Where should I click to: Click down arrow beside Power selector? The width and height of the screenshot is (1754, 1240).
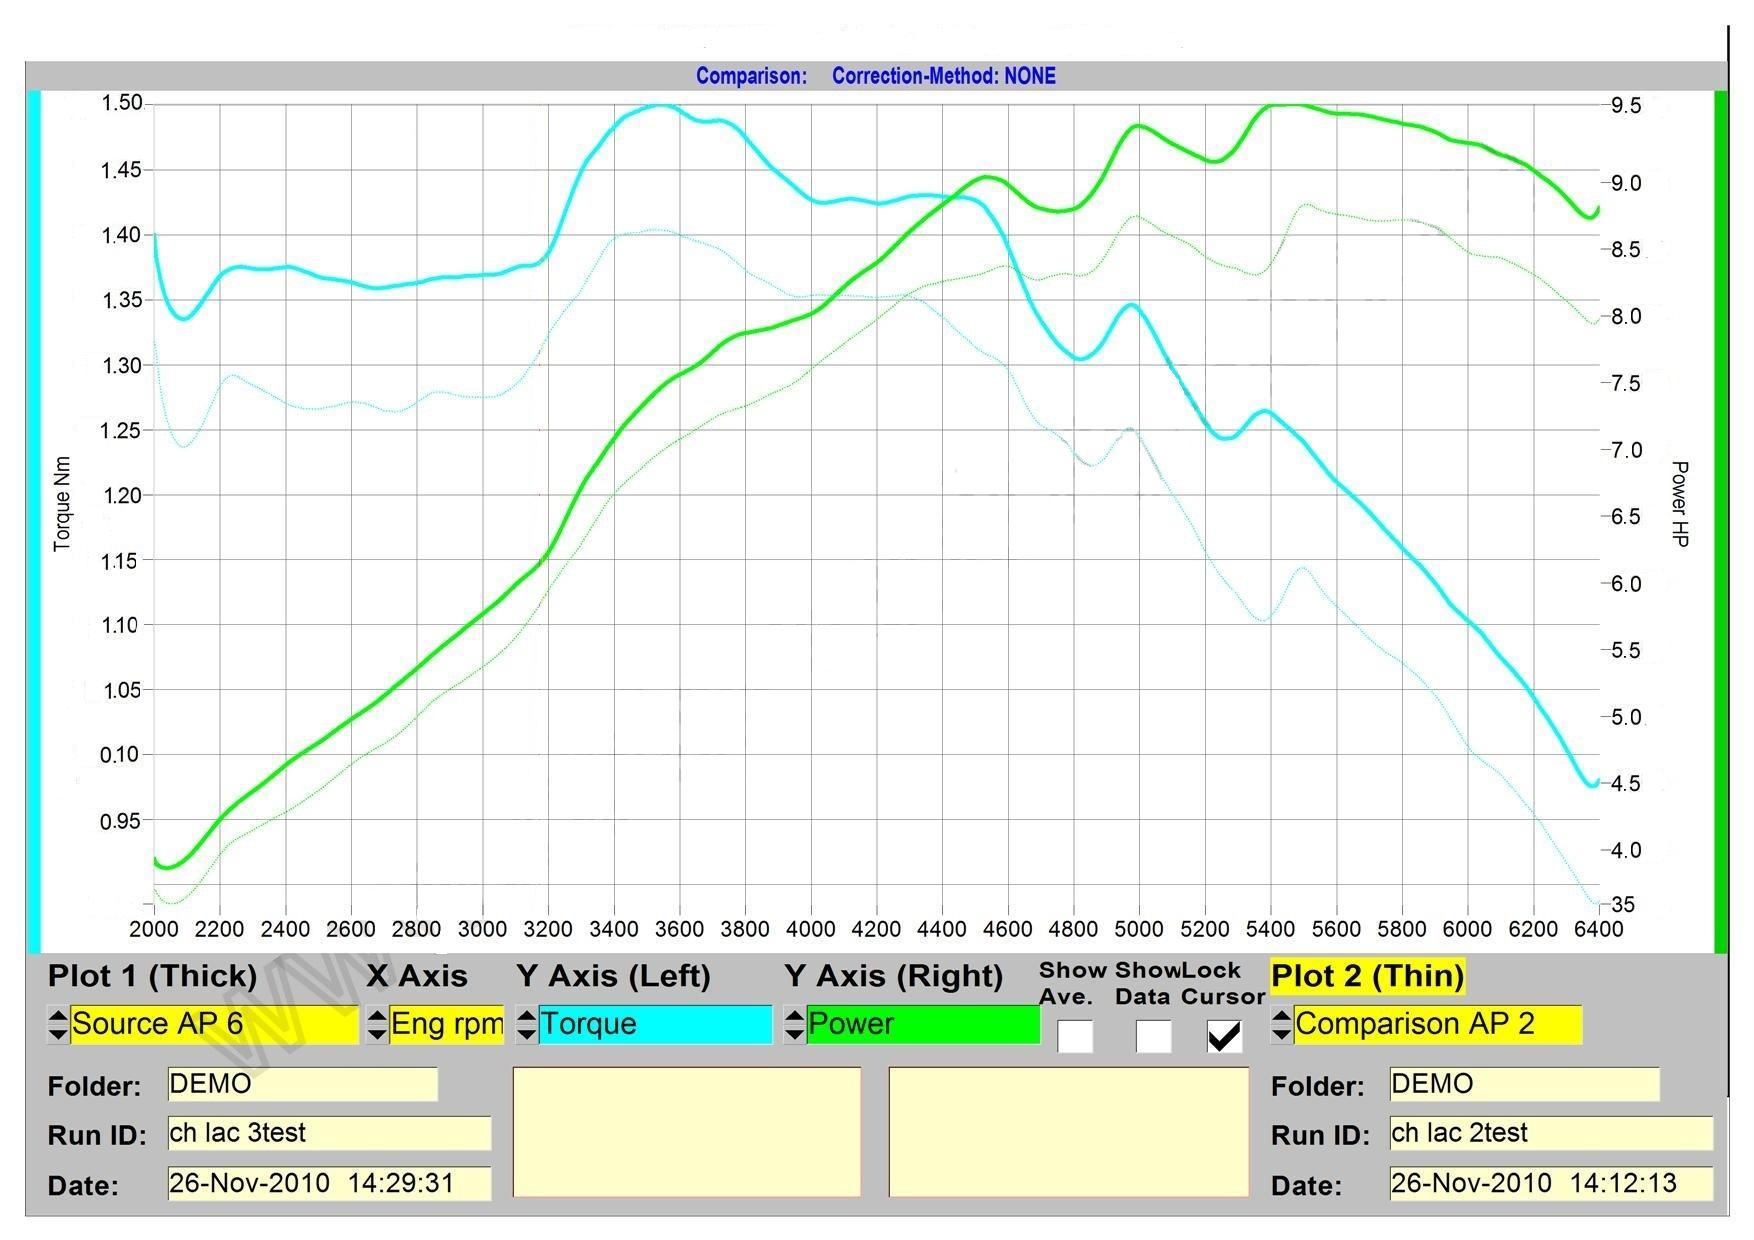pyautogui.click(x=794, y=1033)
